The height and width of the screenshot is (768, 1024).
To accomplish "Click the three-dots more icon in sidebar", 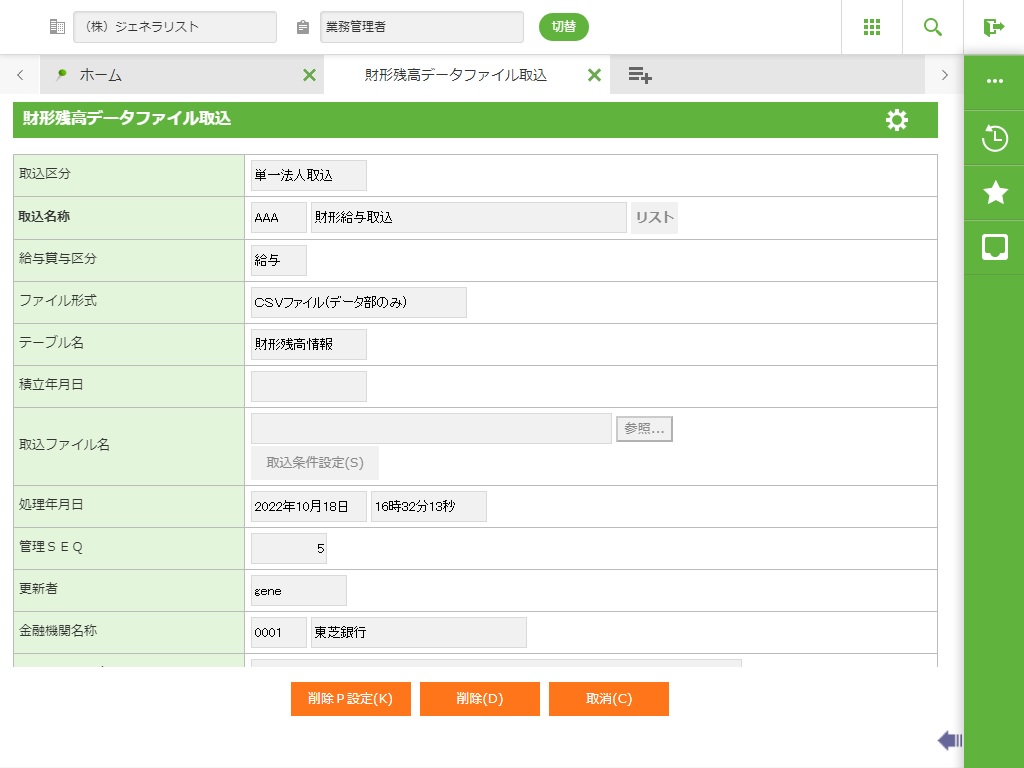I will pyautogui.click(x=995, y=81).
